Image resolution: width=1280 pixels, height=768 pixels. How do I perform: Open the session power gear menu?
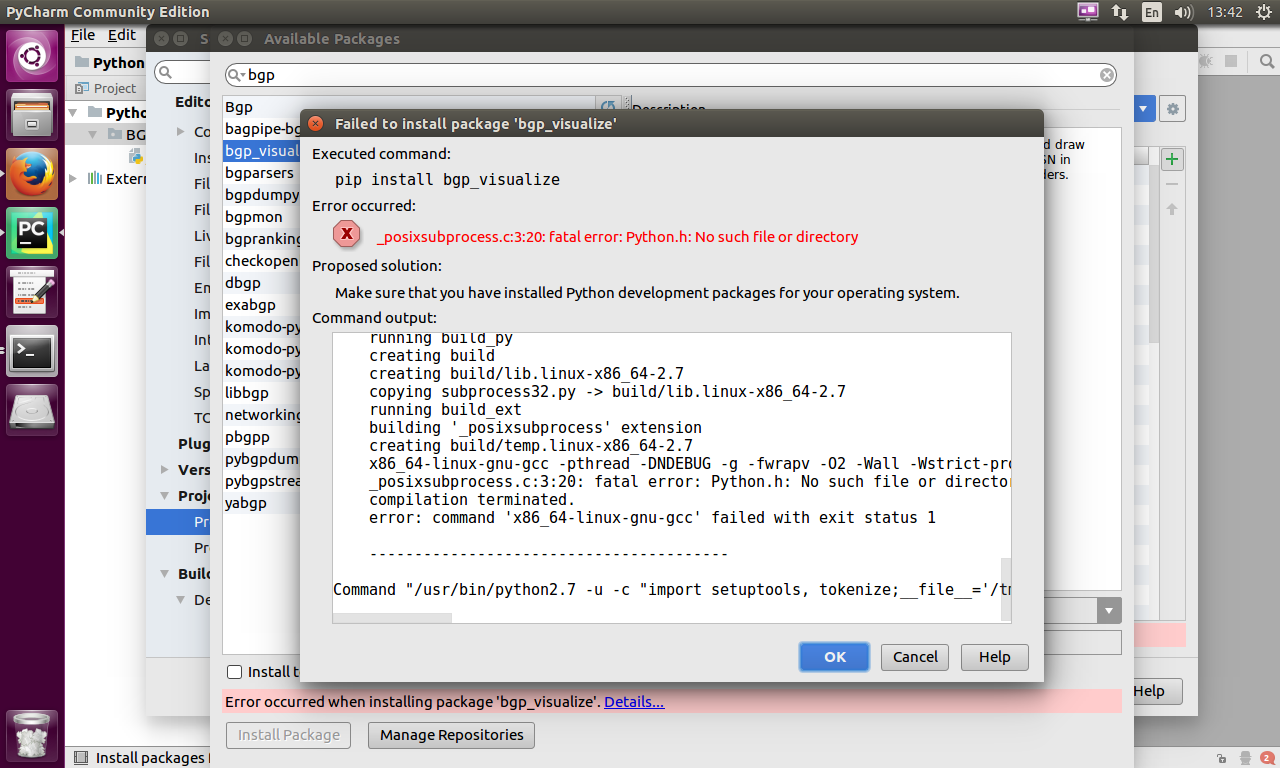click(1263, 12)
